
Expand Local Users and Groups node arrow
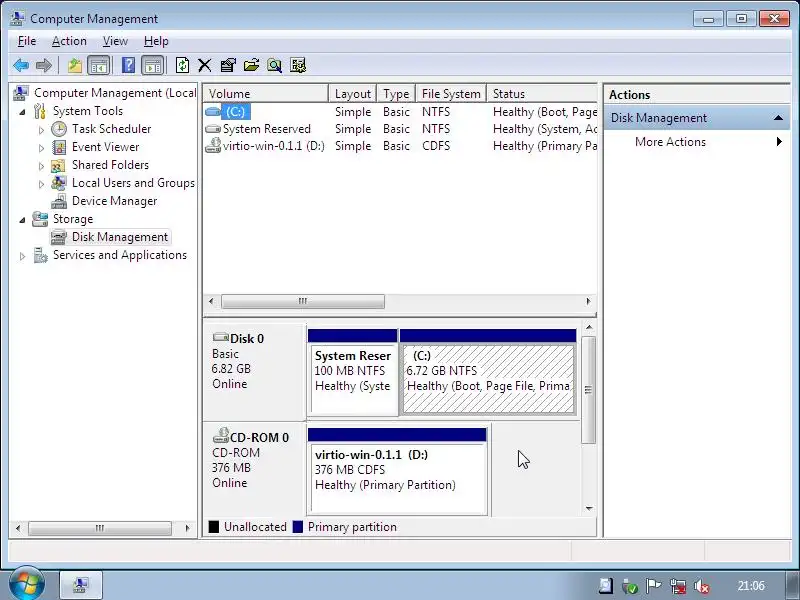[41, 184]
